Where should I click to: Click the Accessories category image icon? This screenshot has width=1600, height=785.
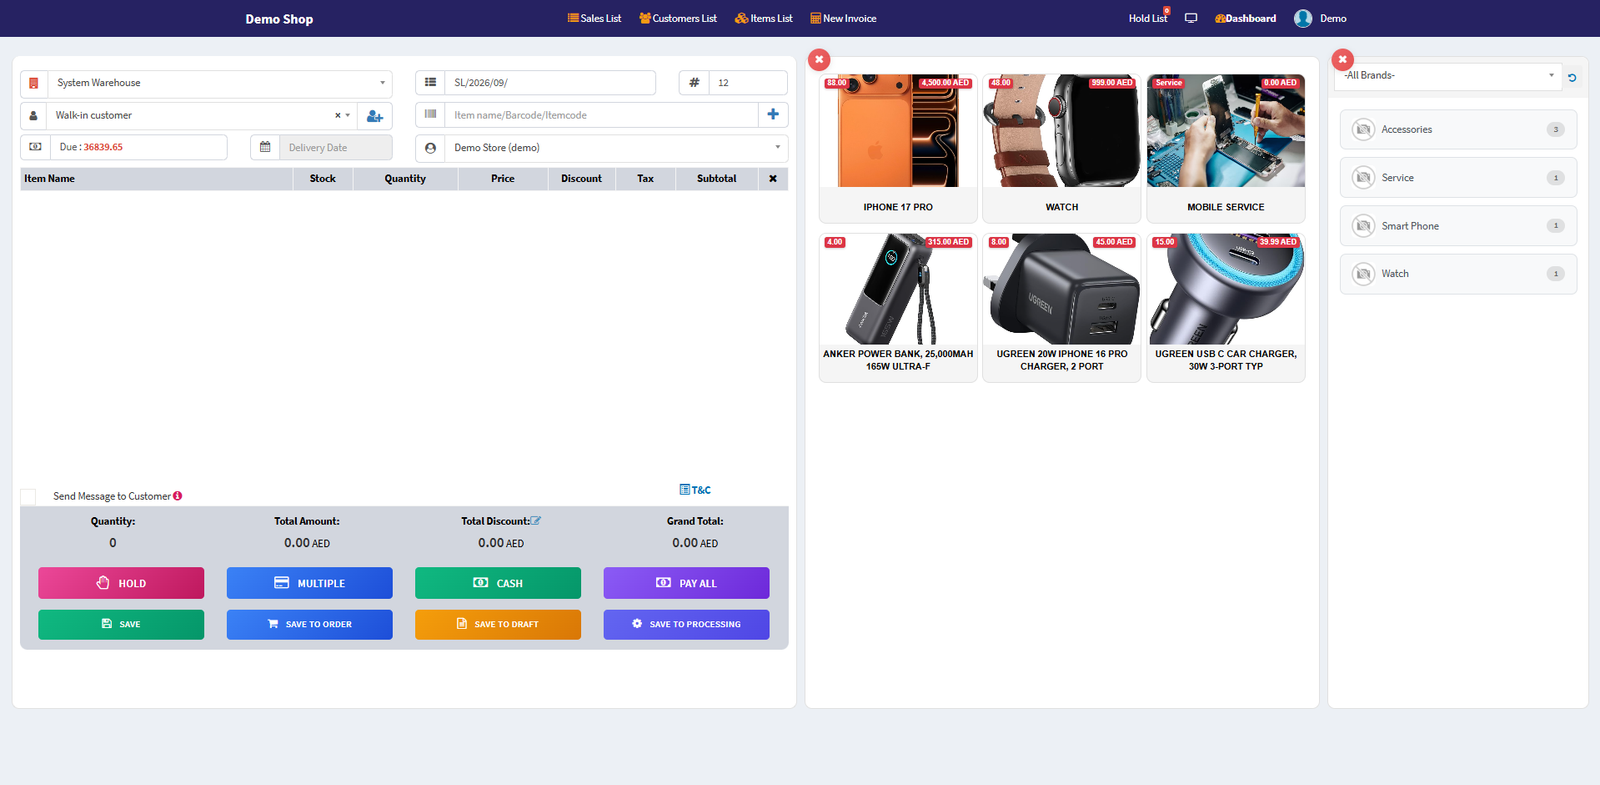1363,129
